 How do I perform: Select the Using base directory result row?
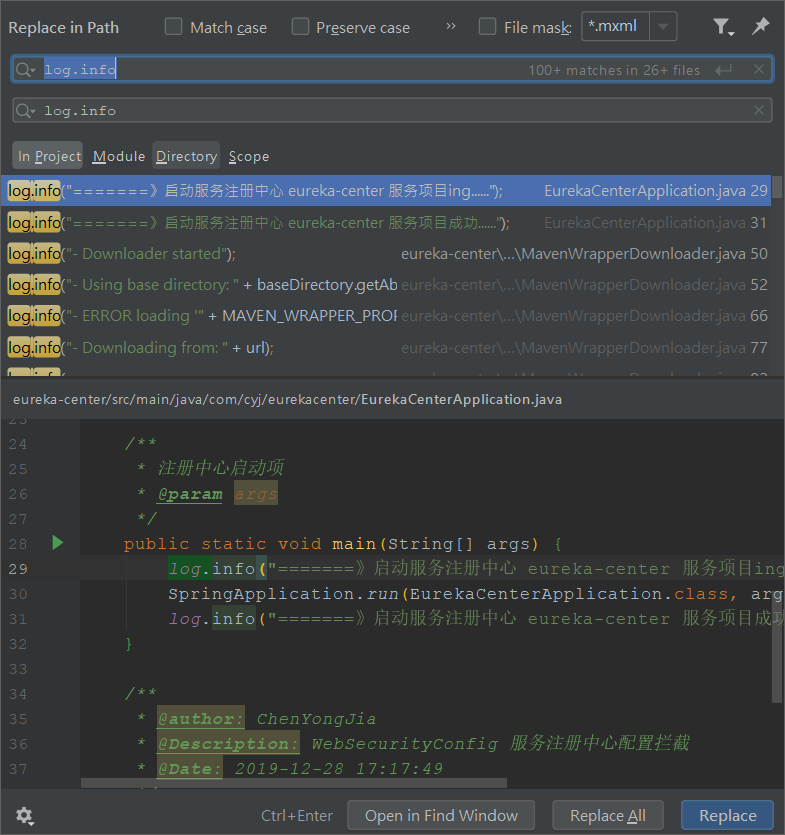(x=386, y=285)
